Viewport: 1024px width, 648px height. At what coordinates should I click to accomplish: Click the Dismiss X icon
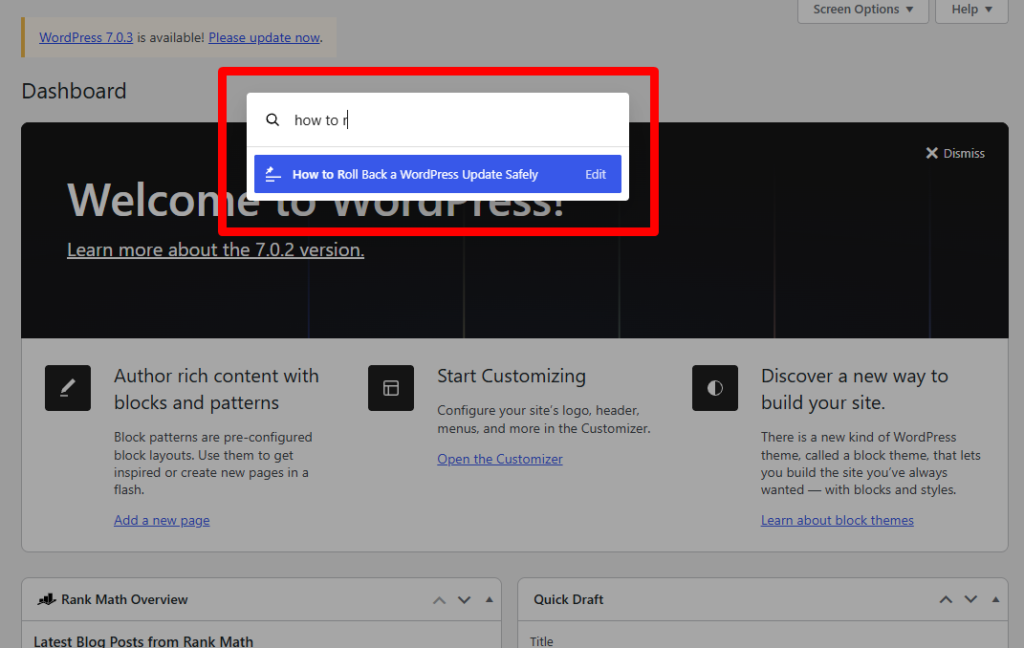[x=932, y=153]
